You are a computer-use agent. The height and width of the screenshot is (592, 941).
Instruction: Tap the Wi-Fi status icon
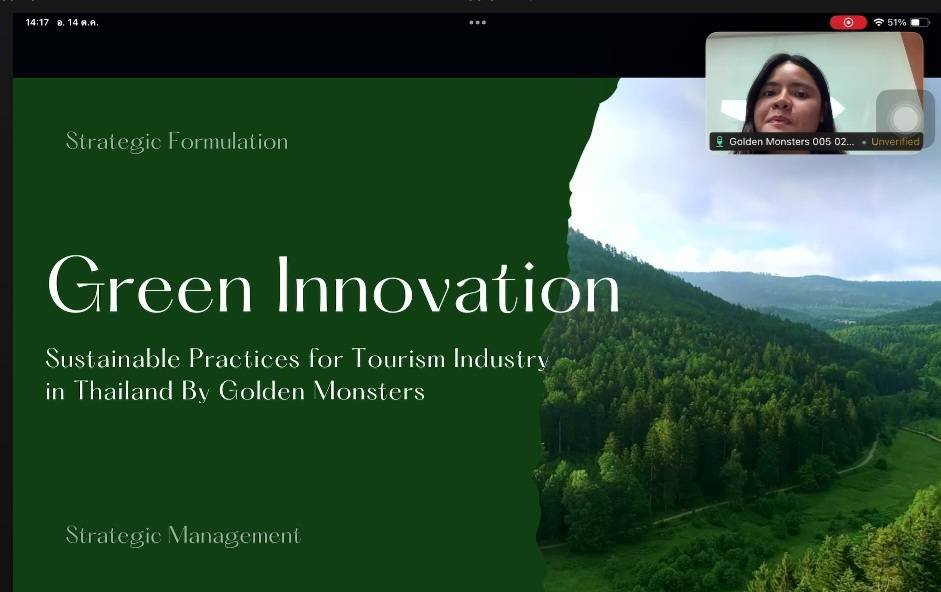point(878,22)
